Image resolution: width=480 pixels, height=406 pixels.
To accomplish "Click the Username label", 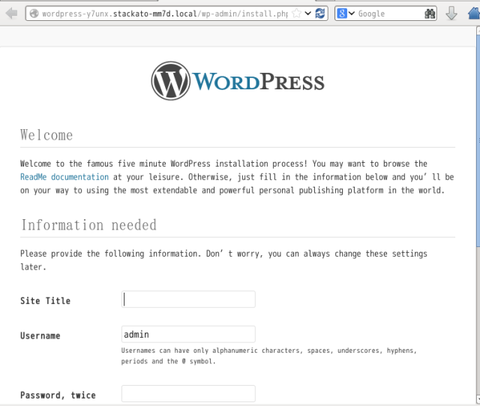I will [40, 336].
